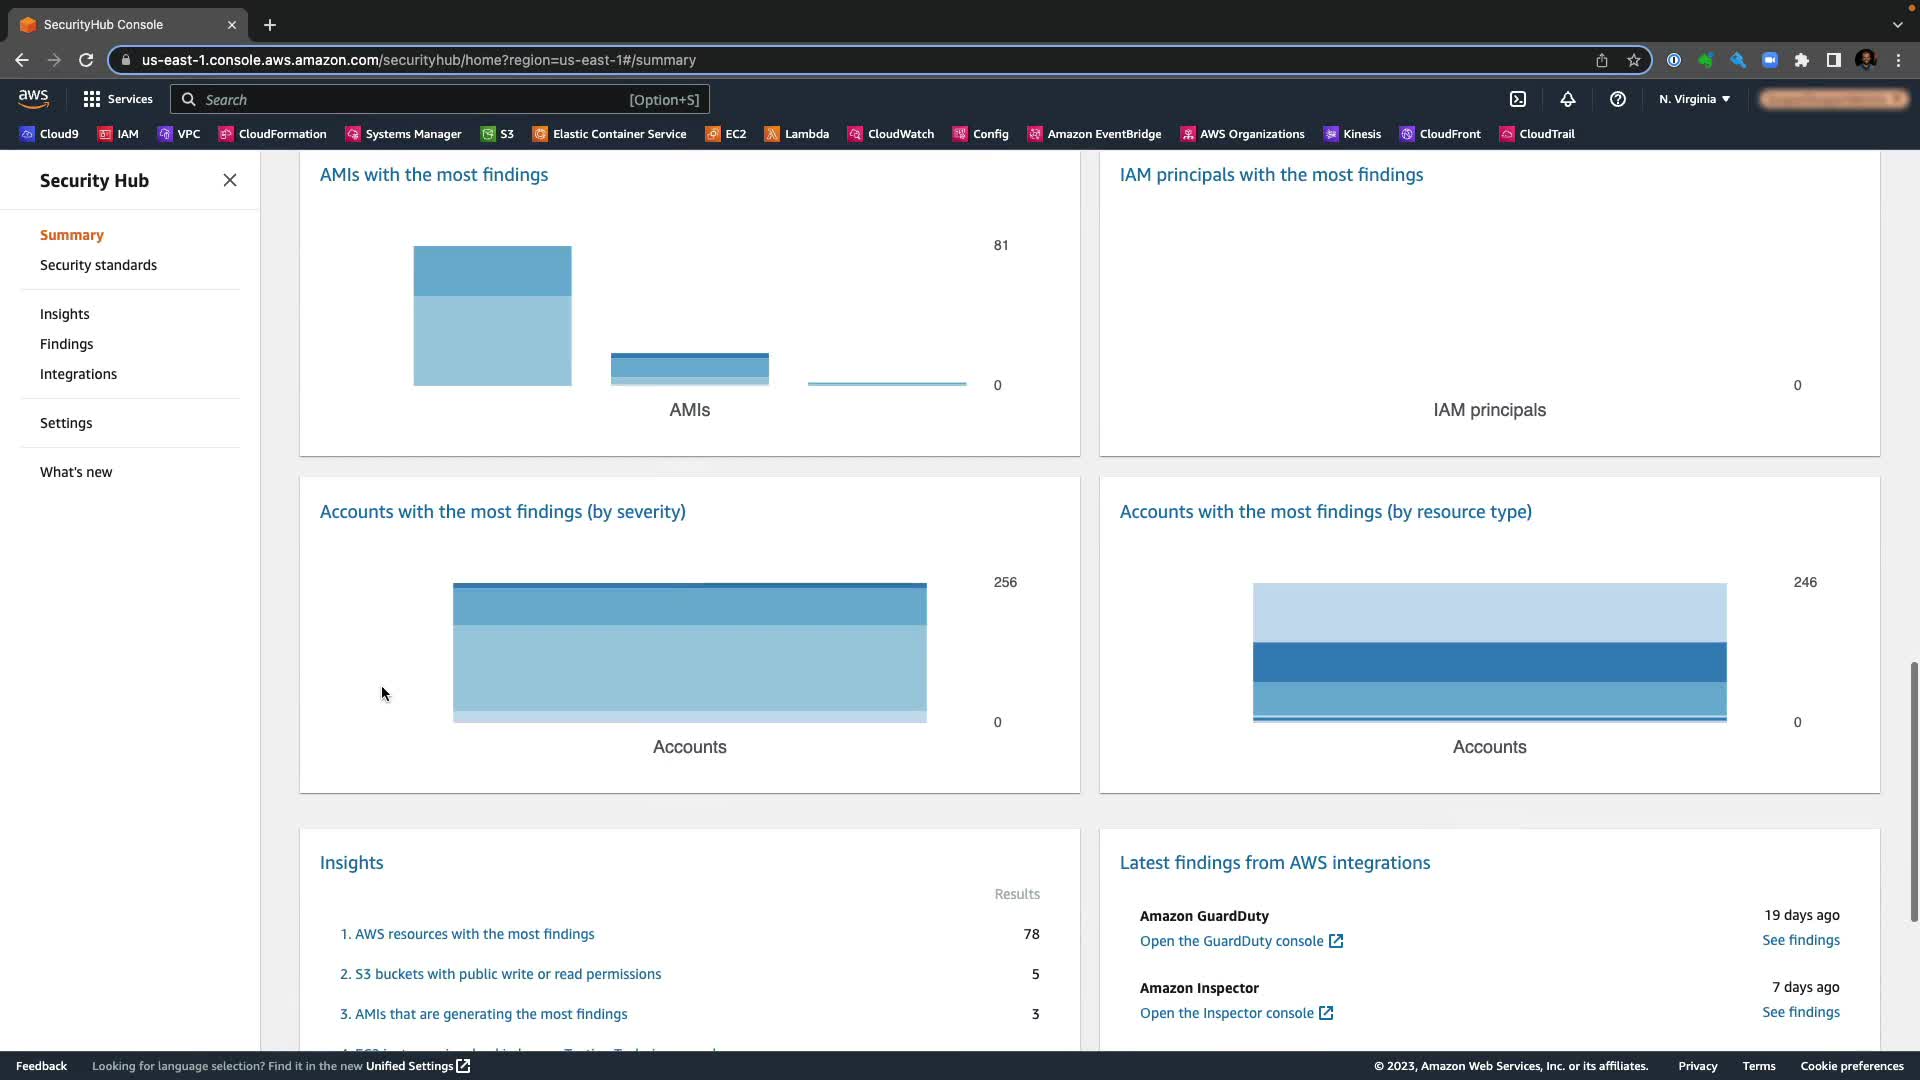
Task: Expand the N. Virginia region dropdown
Action: pos(1694,99)
